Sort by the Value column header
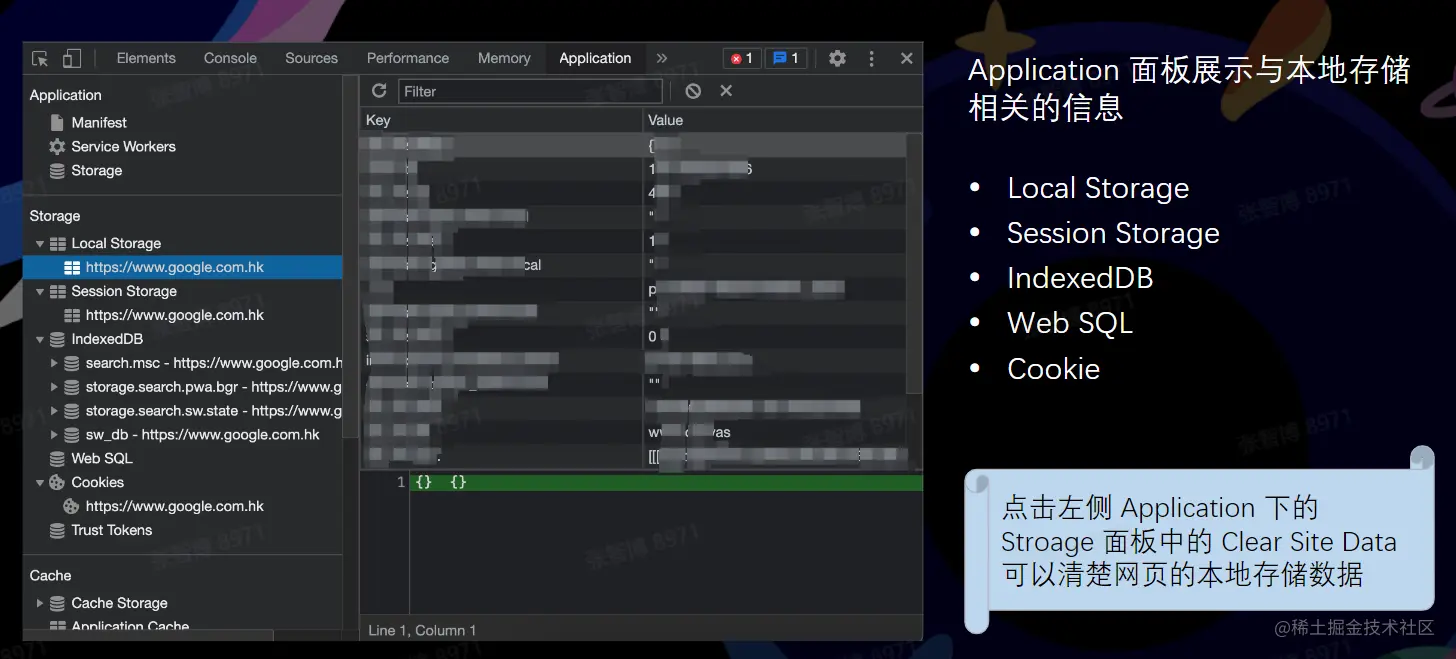The height and width of the screenshot is (659, 1456). 782,120
